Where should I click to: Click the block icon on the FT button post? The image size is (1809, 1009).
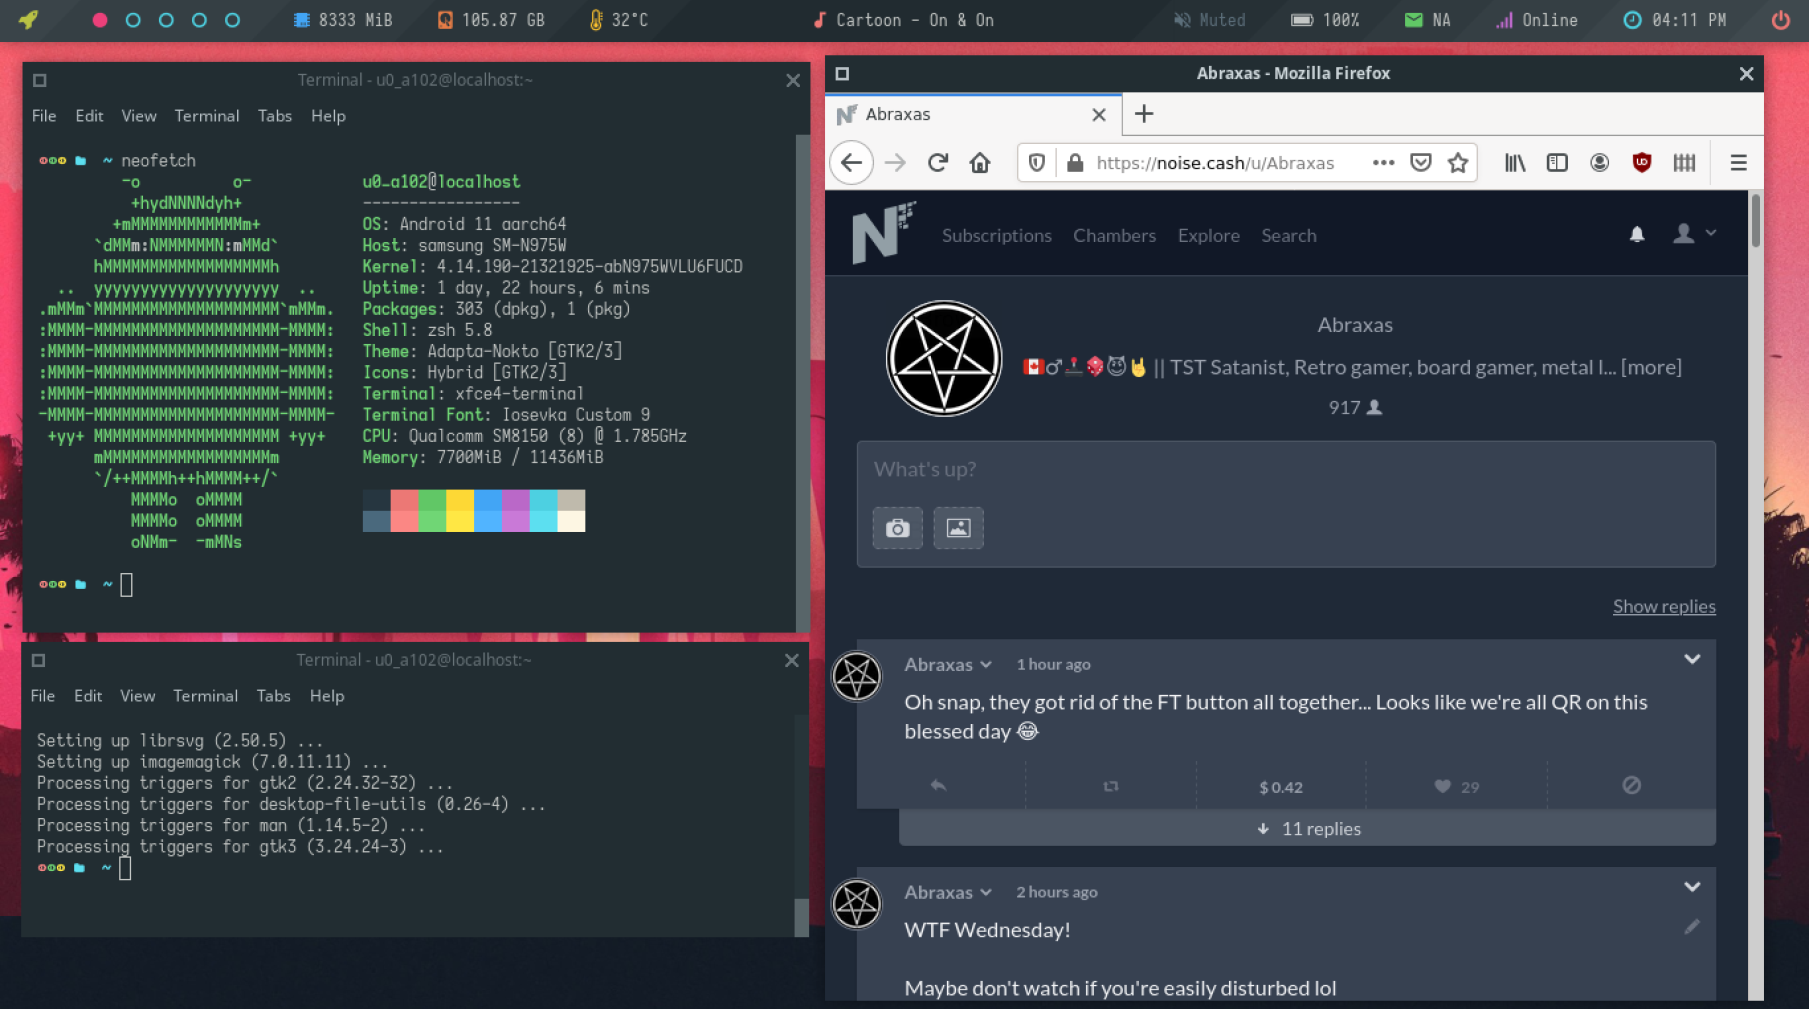click(x=1631, y=786)
